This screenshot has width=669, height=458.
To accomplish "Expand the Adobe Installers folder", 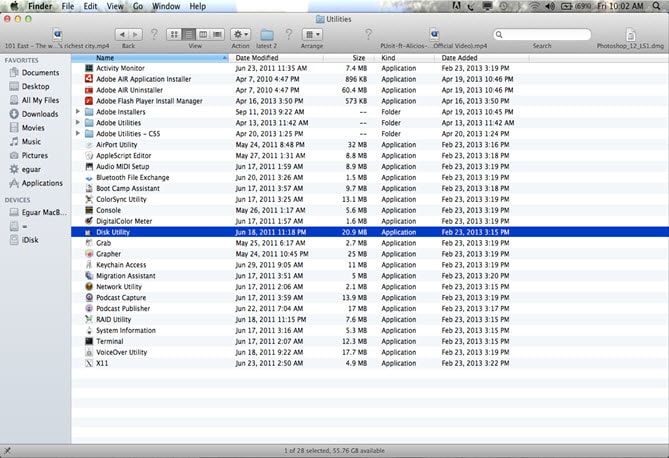I will click(x=78, y=112).
